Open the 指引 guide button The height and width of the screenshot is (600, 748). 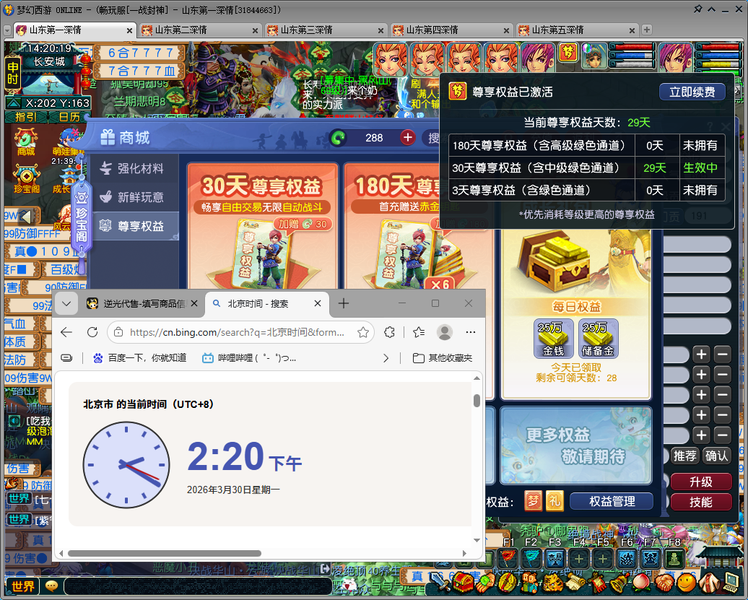(x=26, y=117)
